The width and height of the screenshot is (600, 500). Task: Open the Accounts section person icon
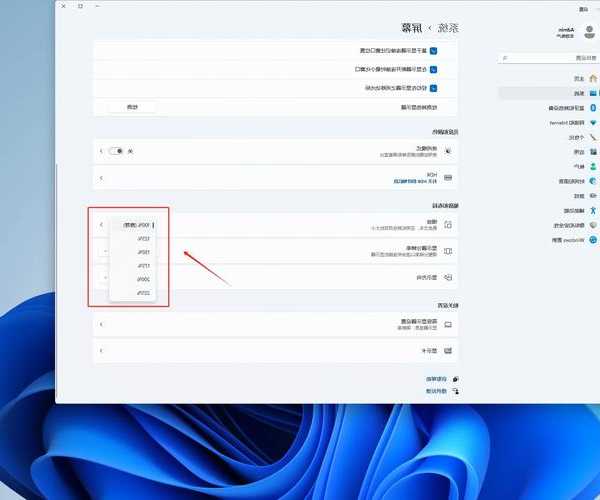[593, 166]
